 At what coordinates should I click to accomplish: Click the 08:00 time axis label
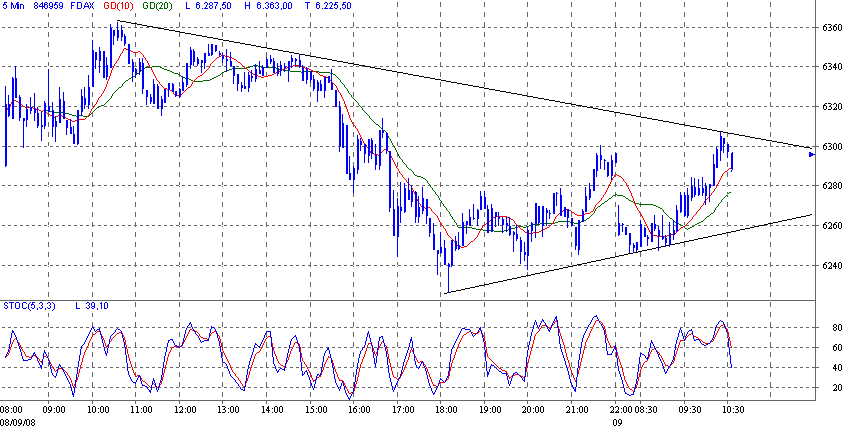[11, 410]
